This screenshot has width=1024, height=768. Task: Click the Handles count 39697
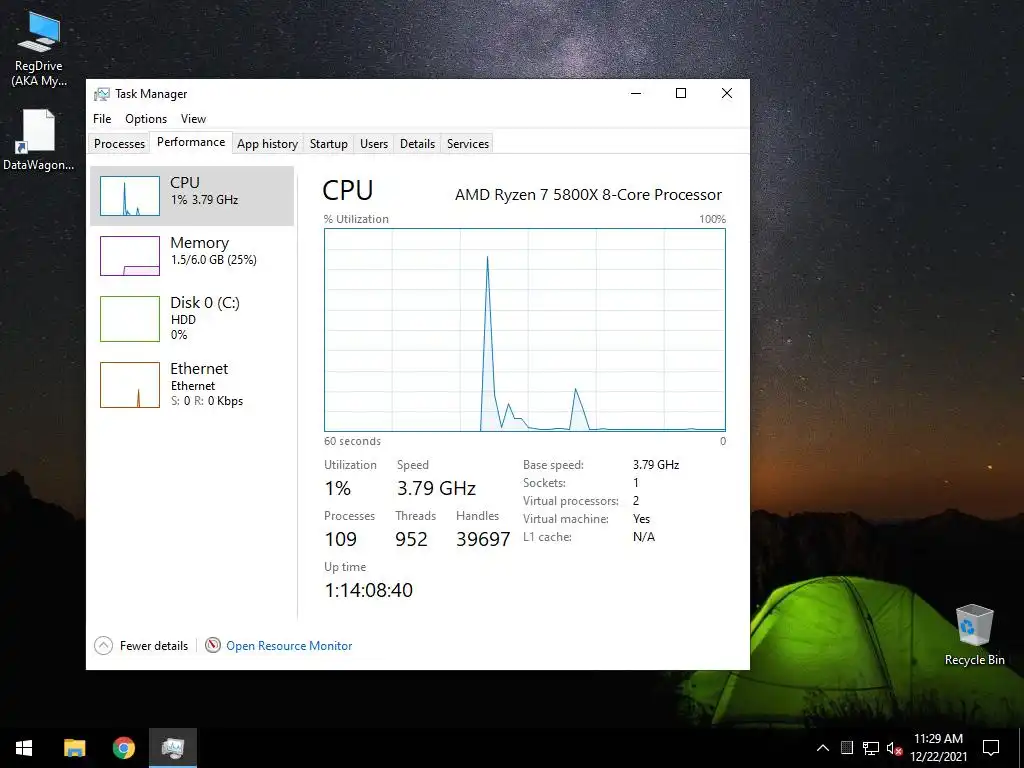[483, 539]
